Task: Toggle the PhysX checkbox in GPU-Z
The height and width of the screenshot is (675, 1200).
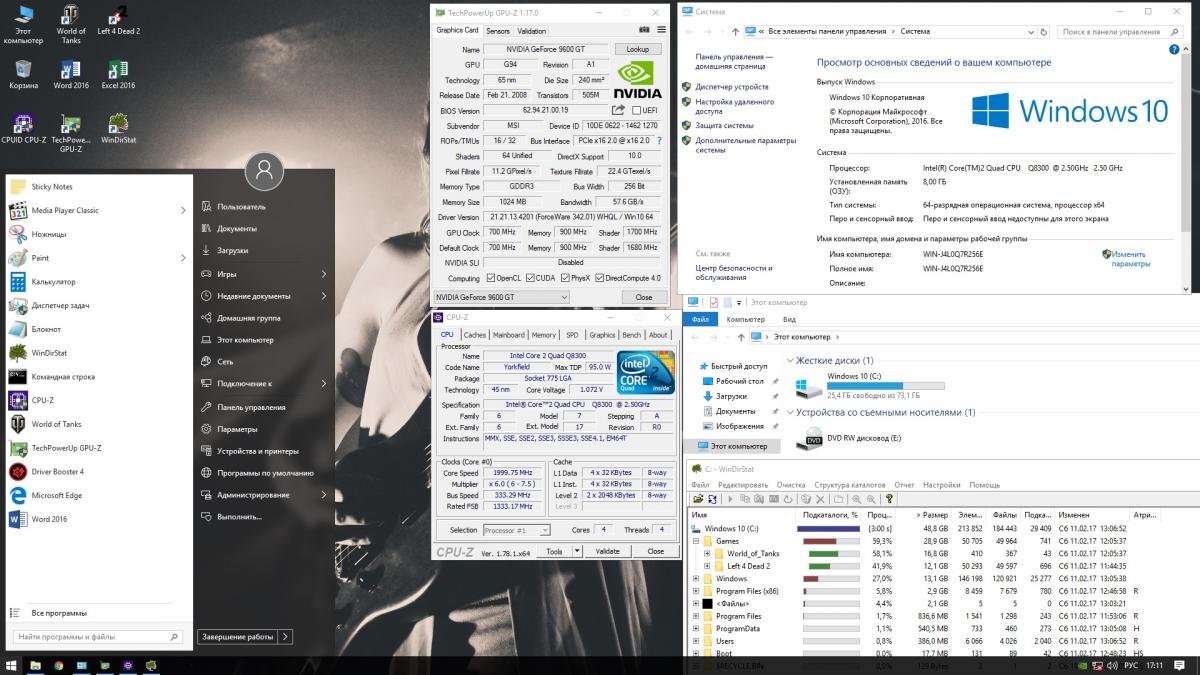Action: [x=565, y=278]
